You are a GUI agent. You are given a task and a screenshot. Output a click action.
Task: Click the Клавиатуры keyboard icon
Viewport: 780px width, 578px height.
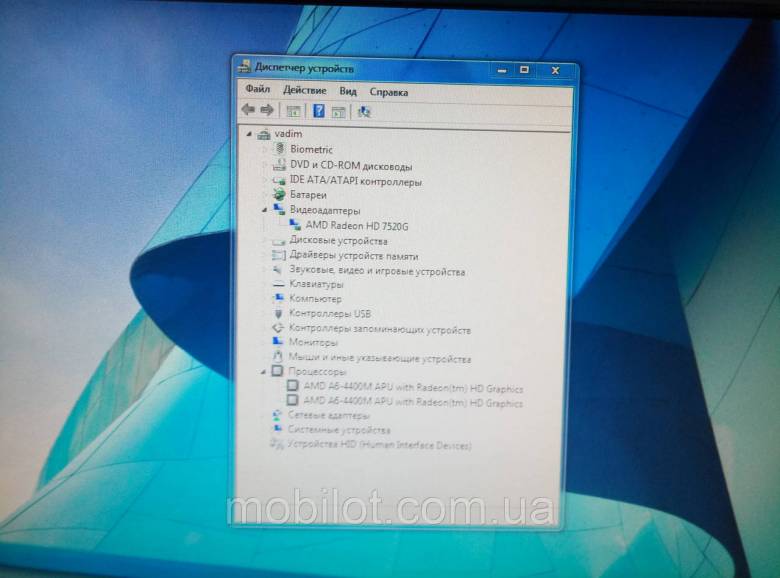(x=279, y=285)
